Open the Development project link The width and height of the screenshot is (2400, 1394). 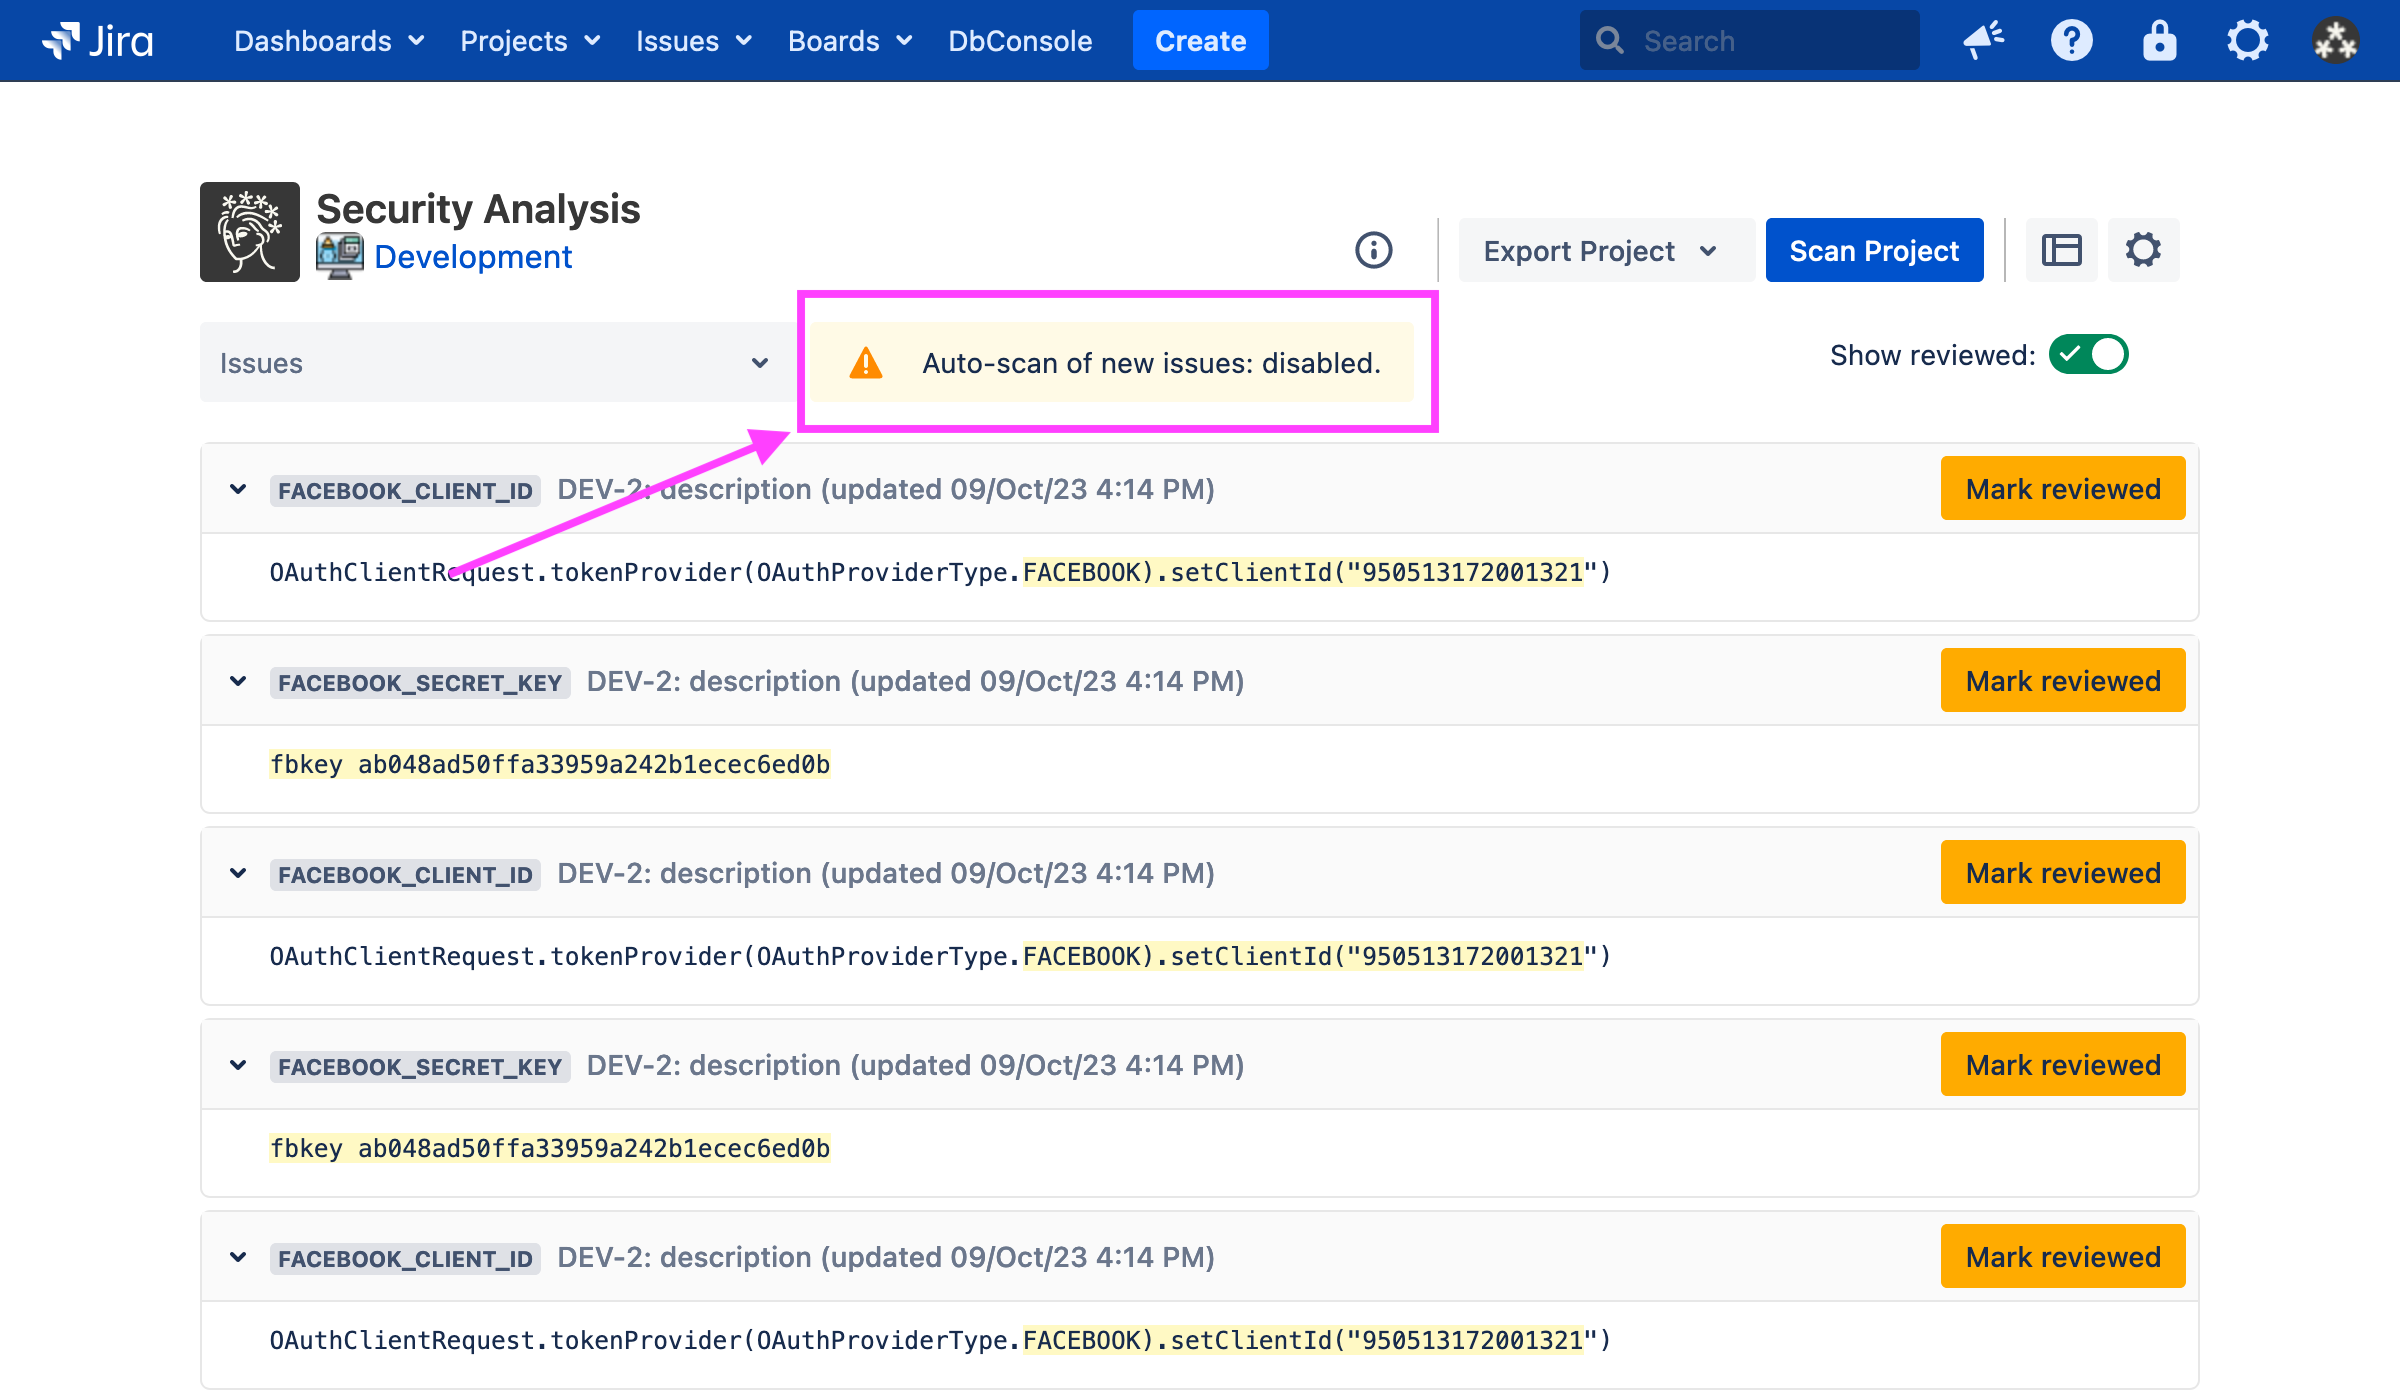point(473,257)
